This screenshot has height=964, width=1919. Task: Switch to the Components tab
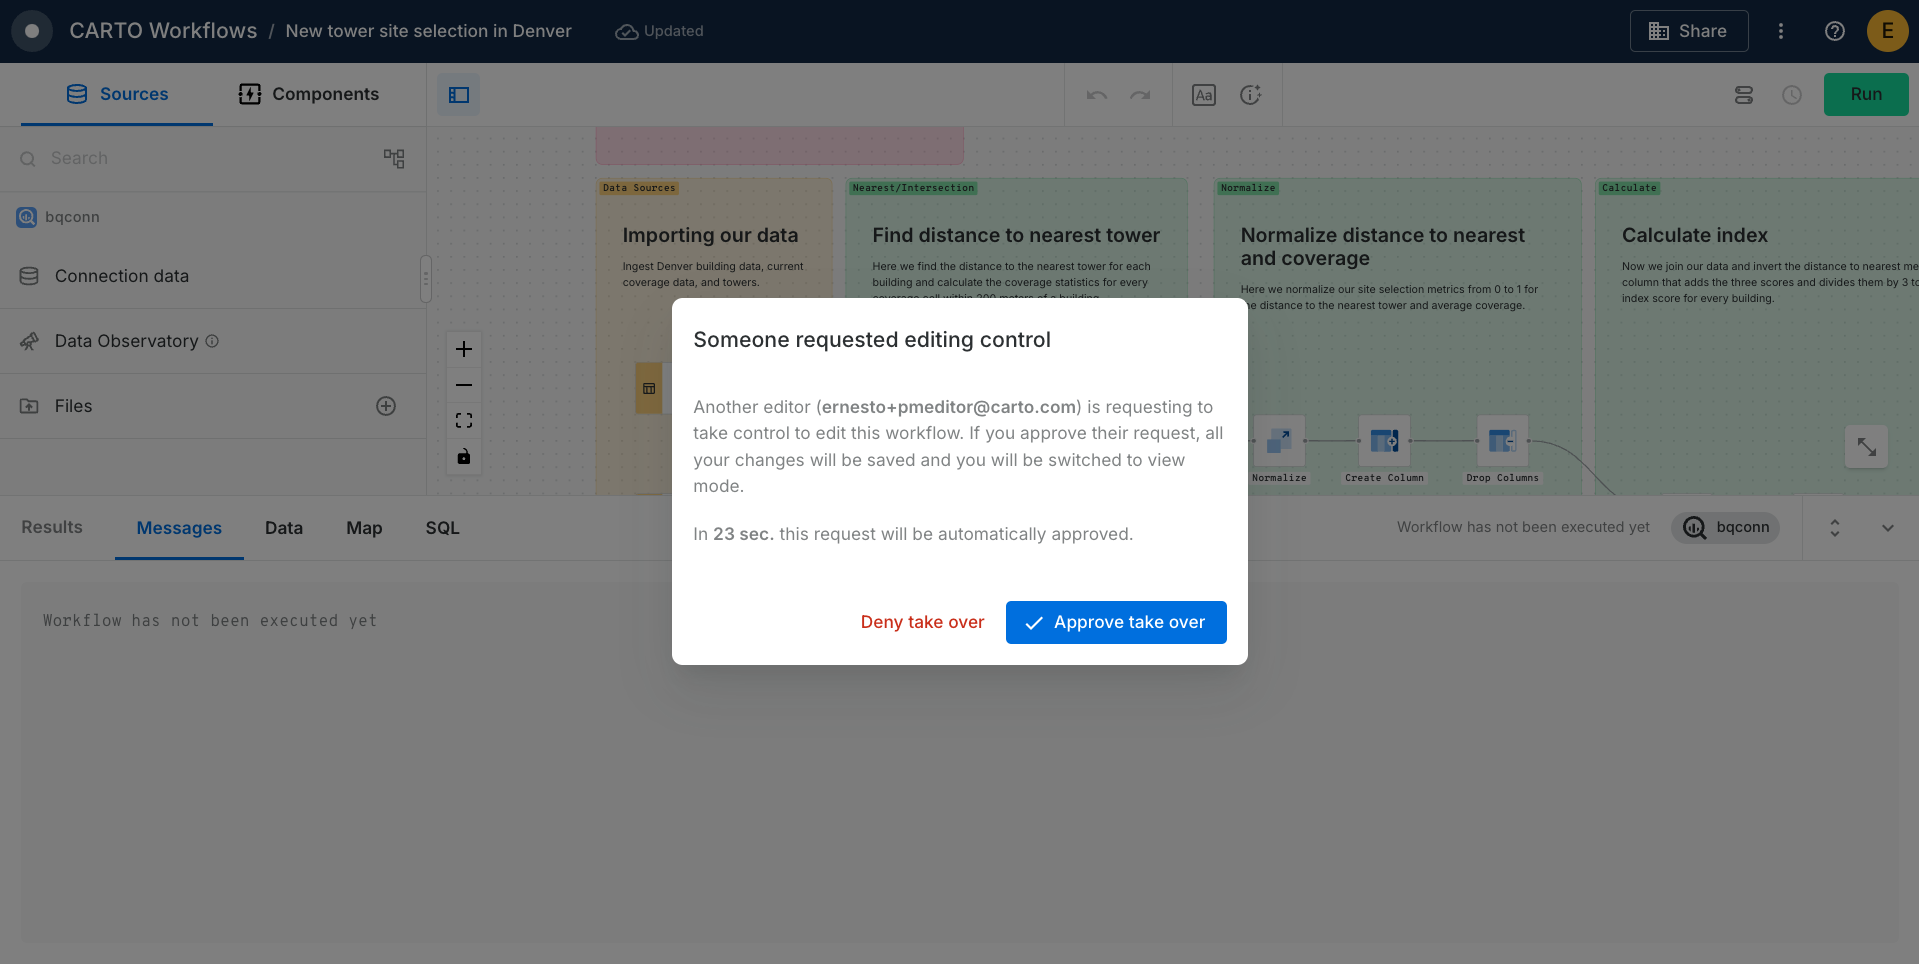[309, 94]
